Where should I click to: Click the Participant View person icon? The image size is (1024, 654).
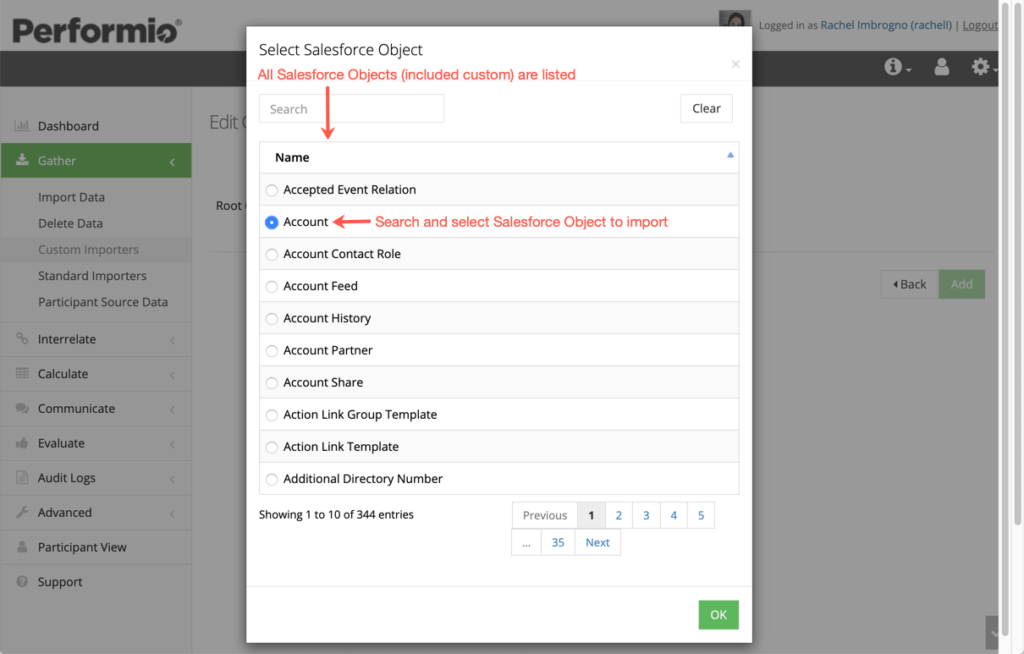tap(22, 547)
